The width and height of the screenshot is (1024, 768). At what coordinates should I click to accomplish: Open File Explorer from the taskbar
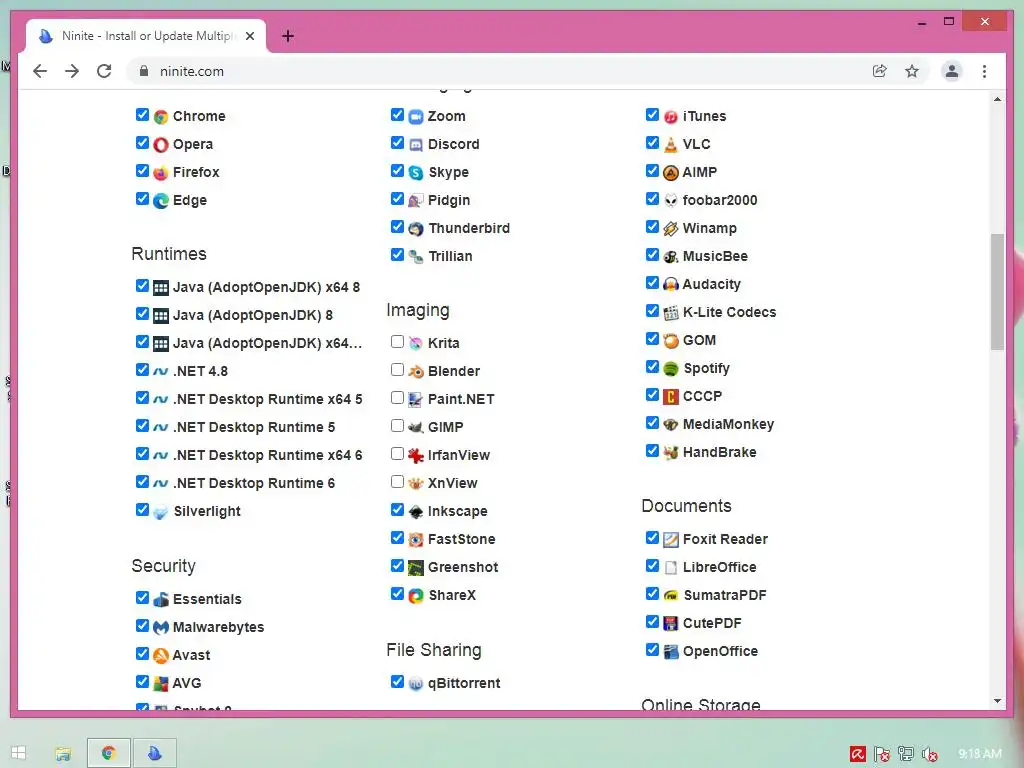(x=63, y=754)
